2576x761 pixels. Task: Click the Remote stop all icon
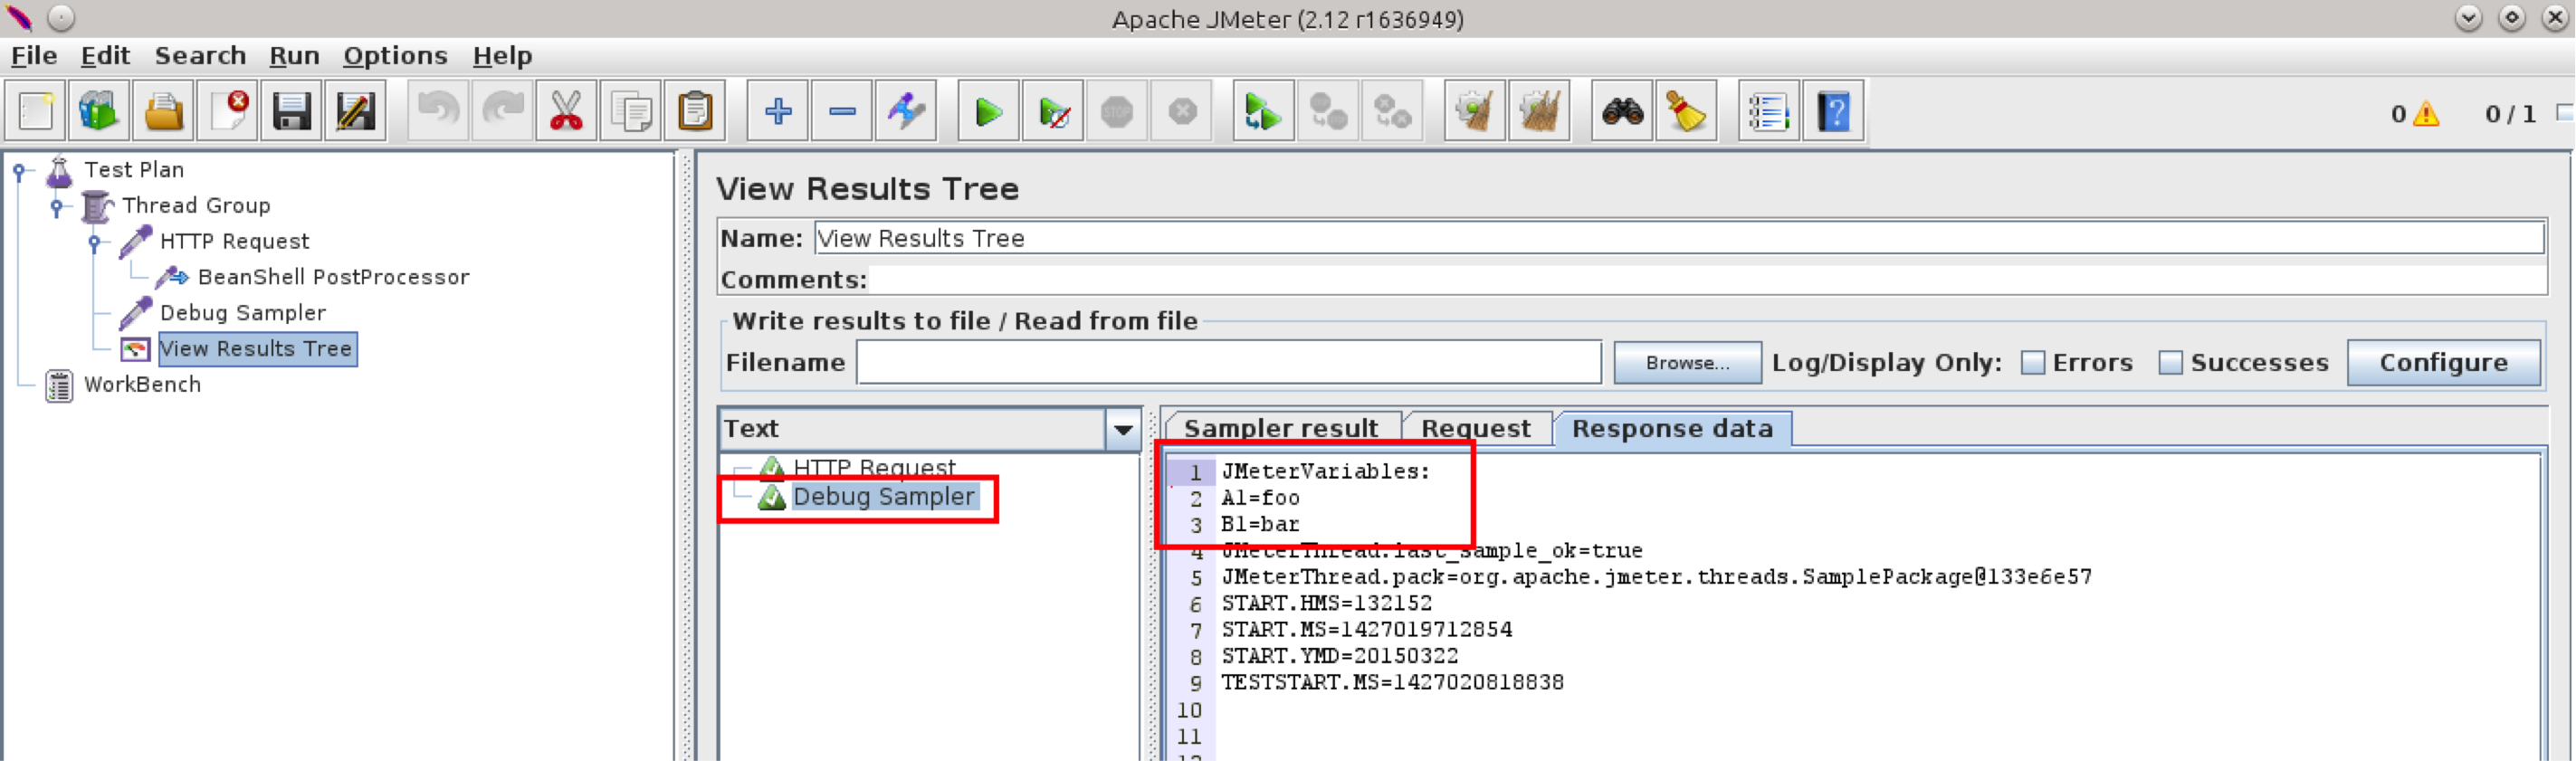point(1328,111)
